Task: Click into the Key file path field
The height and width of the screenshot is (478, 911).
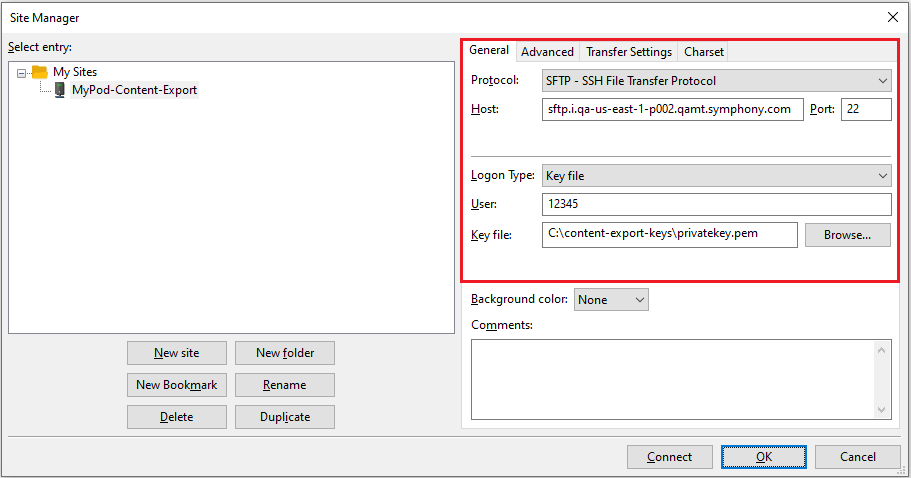Action: coord(669,235)
